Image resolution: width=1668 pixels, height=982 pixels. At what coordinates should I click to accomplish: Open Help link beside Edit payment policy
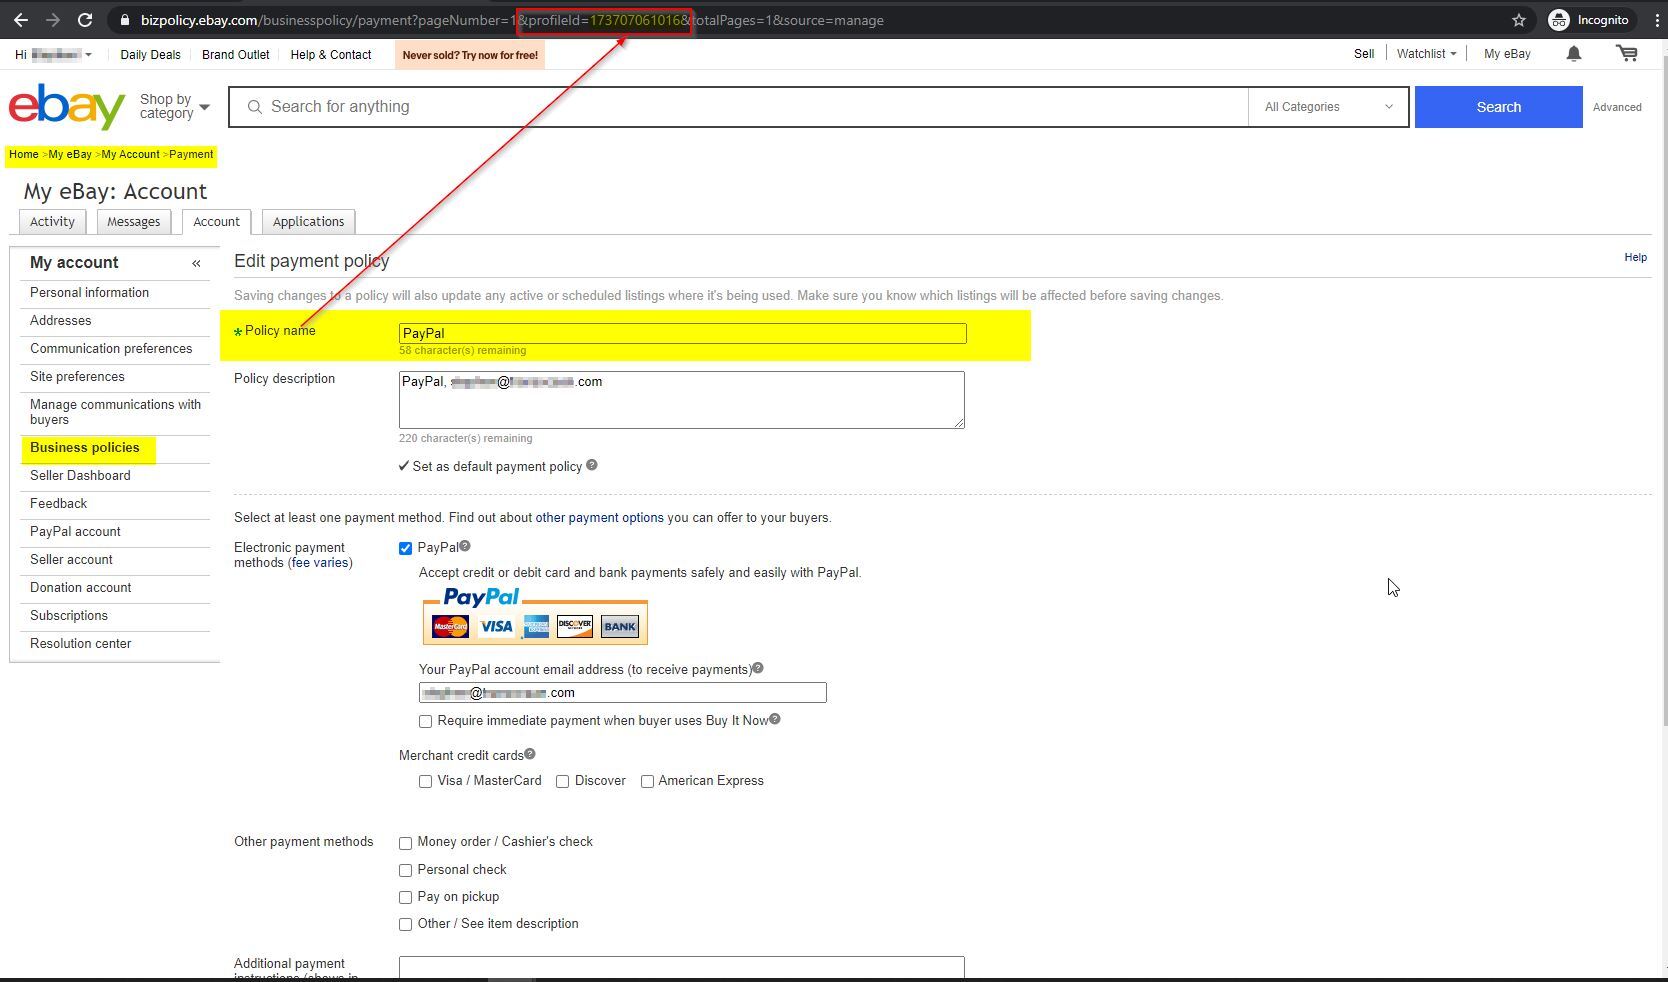(1635, 257)
